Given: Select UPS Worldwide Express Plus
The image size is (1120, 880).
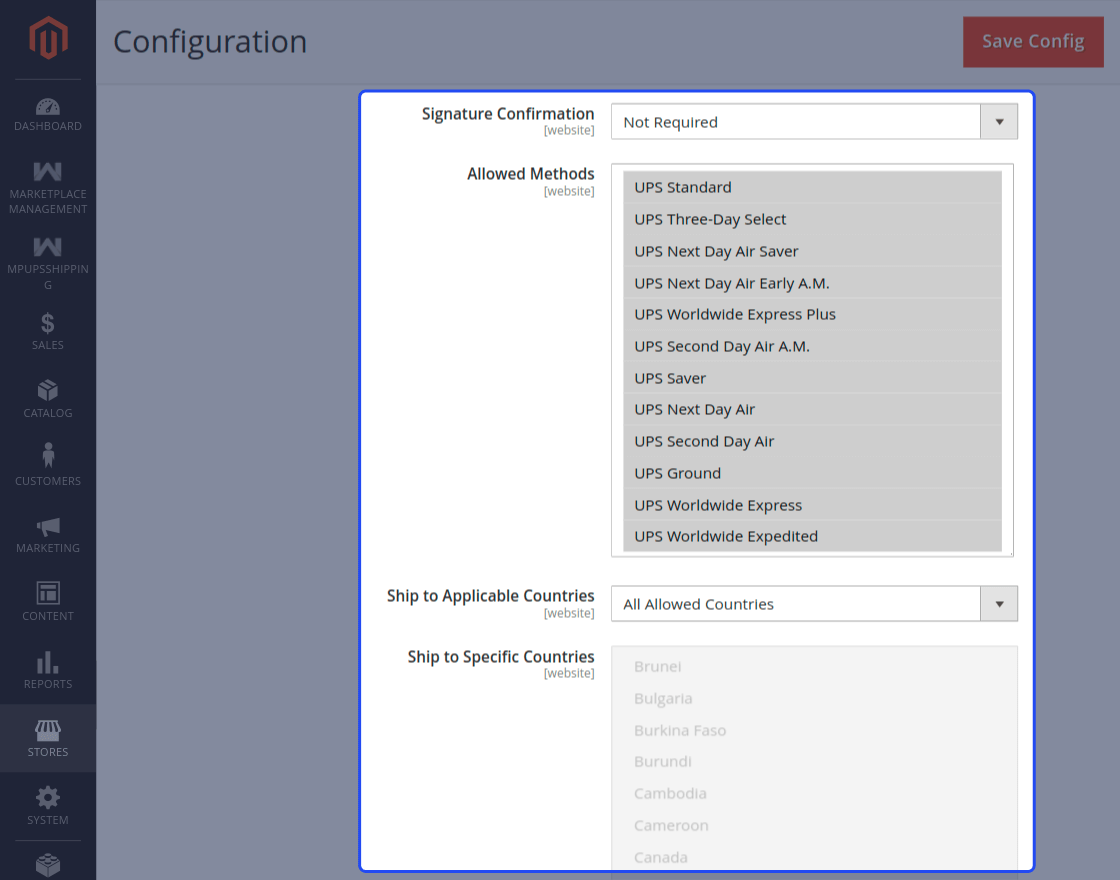Looking at the screenshot, I should (812, 314).
